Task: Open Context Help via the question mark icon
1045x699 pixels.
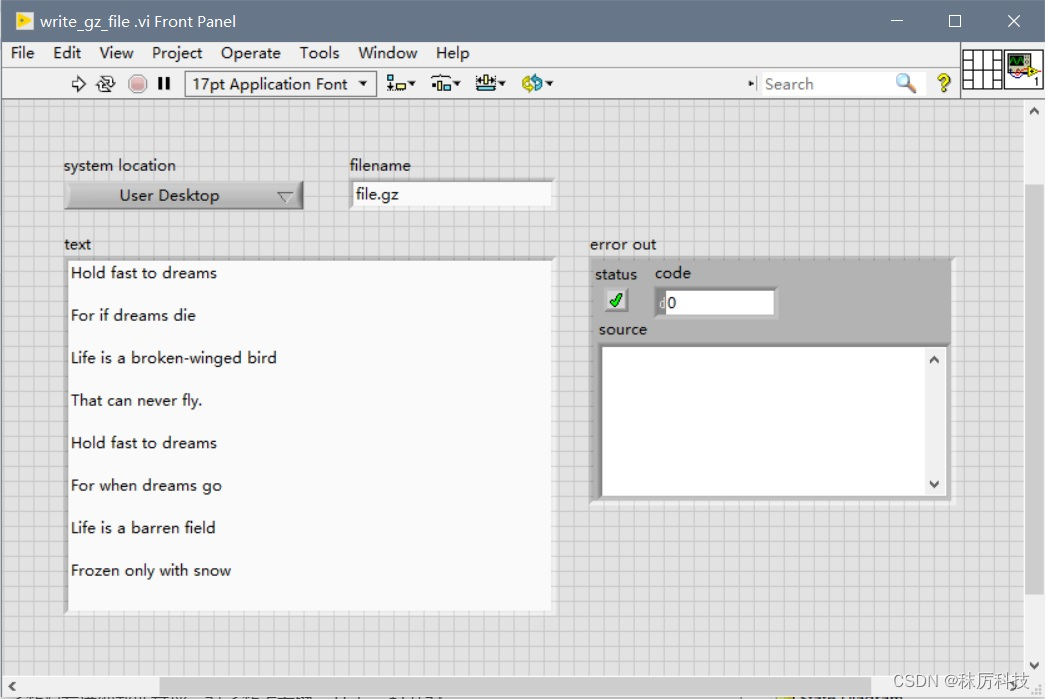Action: 943,84
